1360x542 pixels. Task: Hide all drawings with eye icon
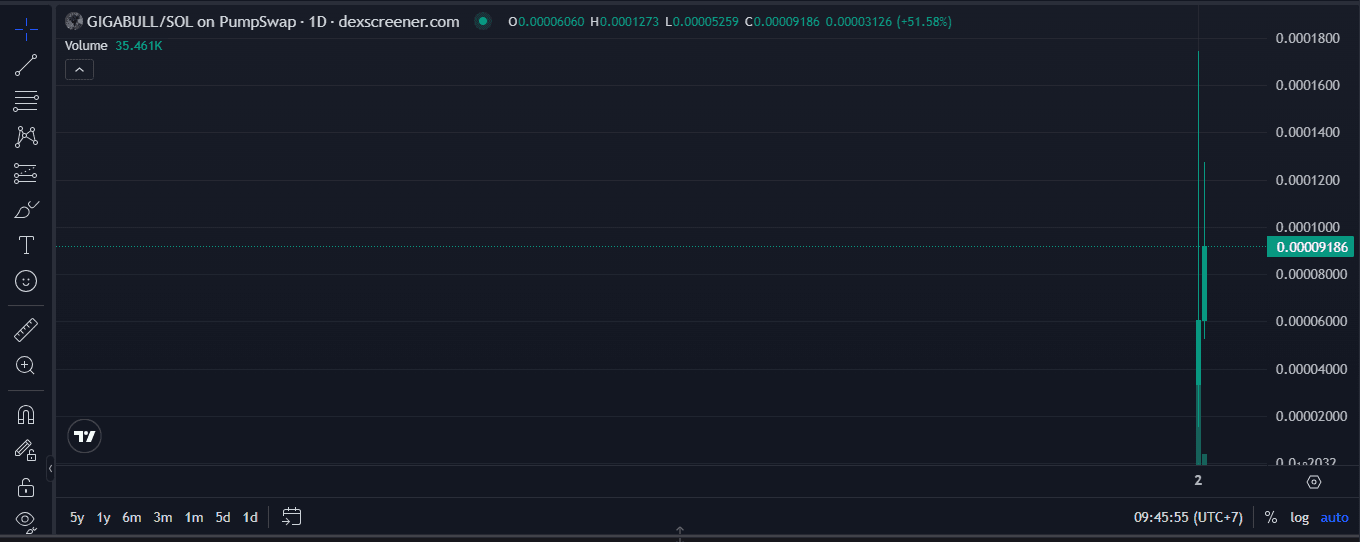point(26,519)
